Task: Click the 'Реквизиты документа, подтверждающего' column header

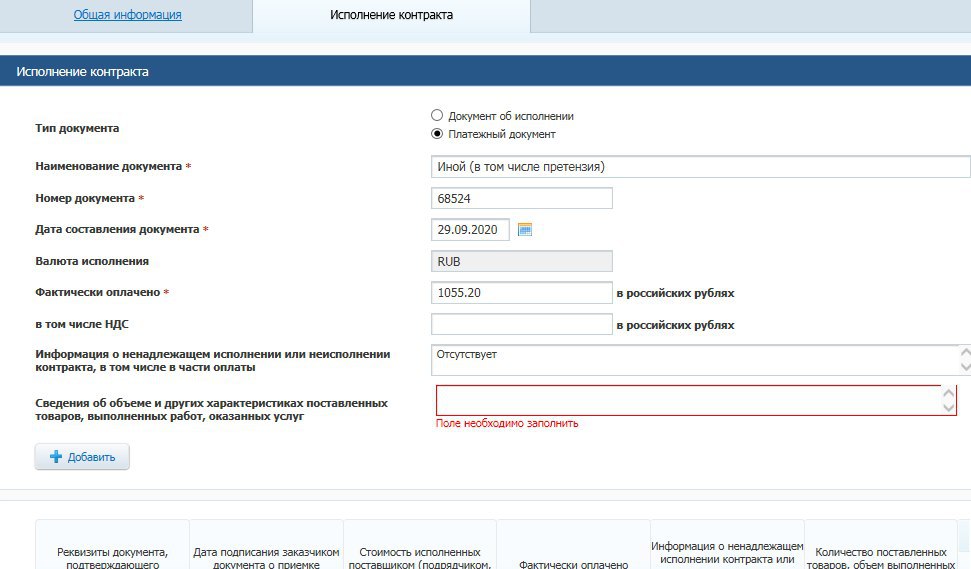Action: [x=112, y=545]
